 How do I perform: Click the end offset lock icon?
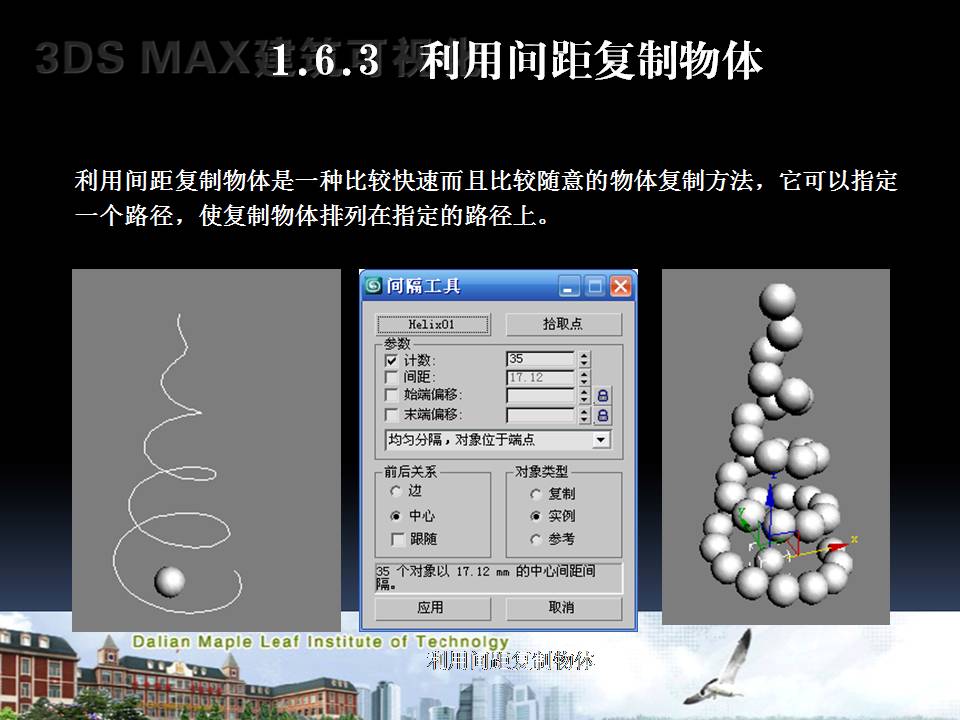pos(603,415)
